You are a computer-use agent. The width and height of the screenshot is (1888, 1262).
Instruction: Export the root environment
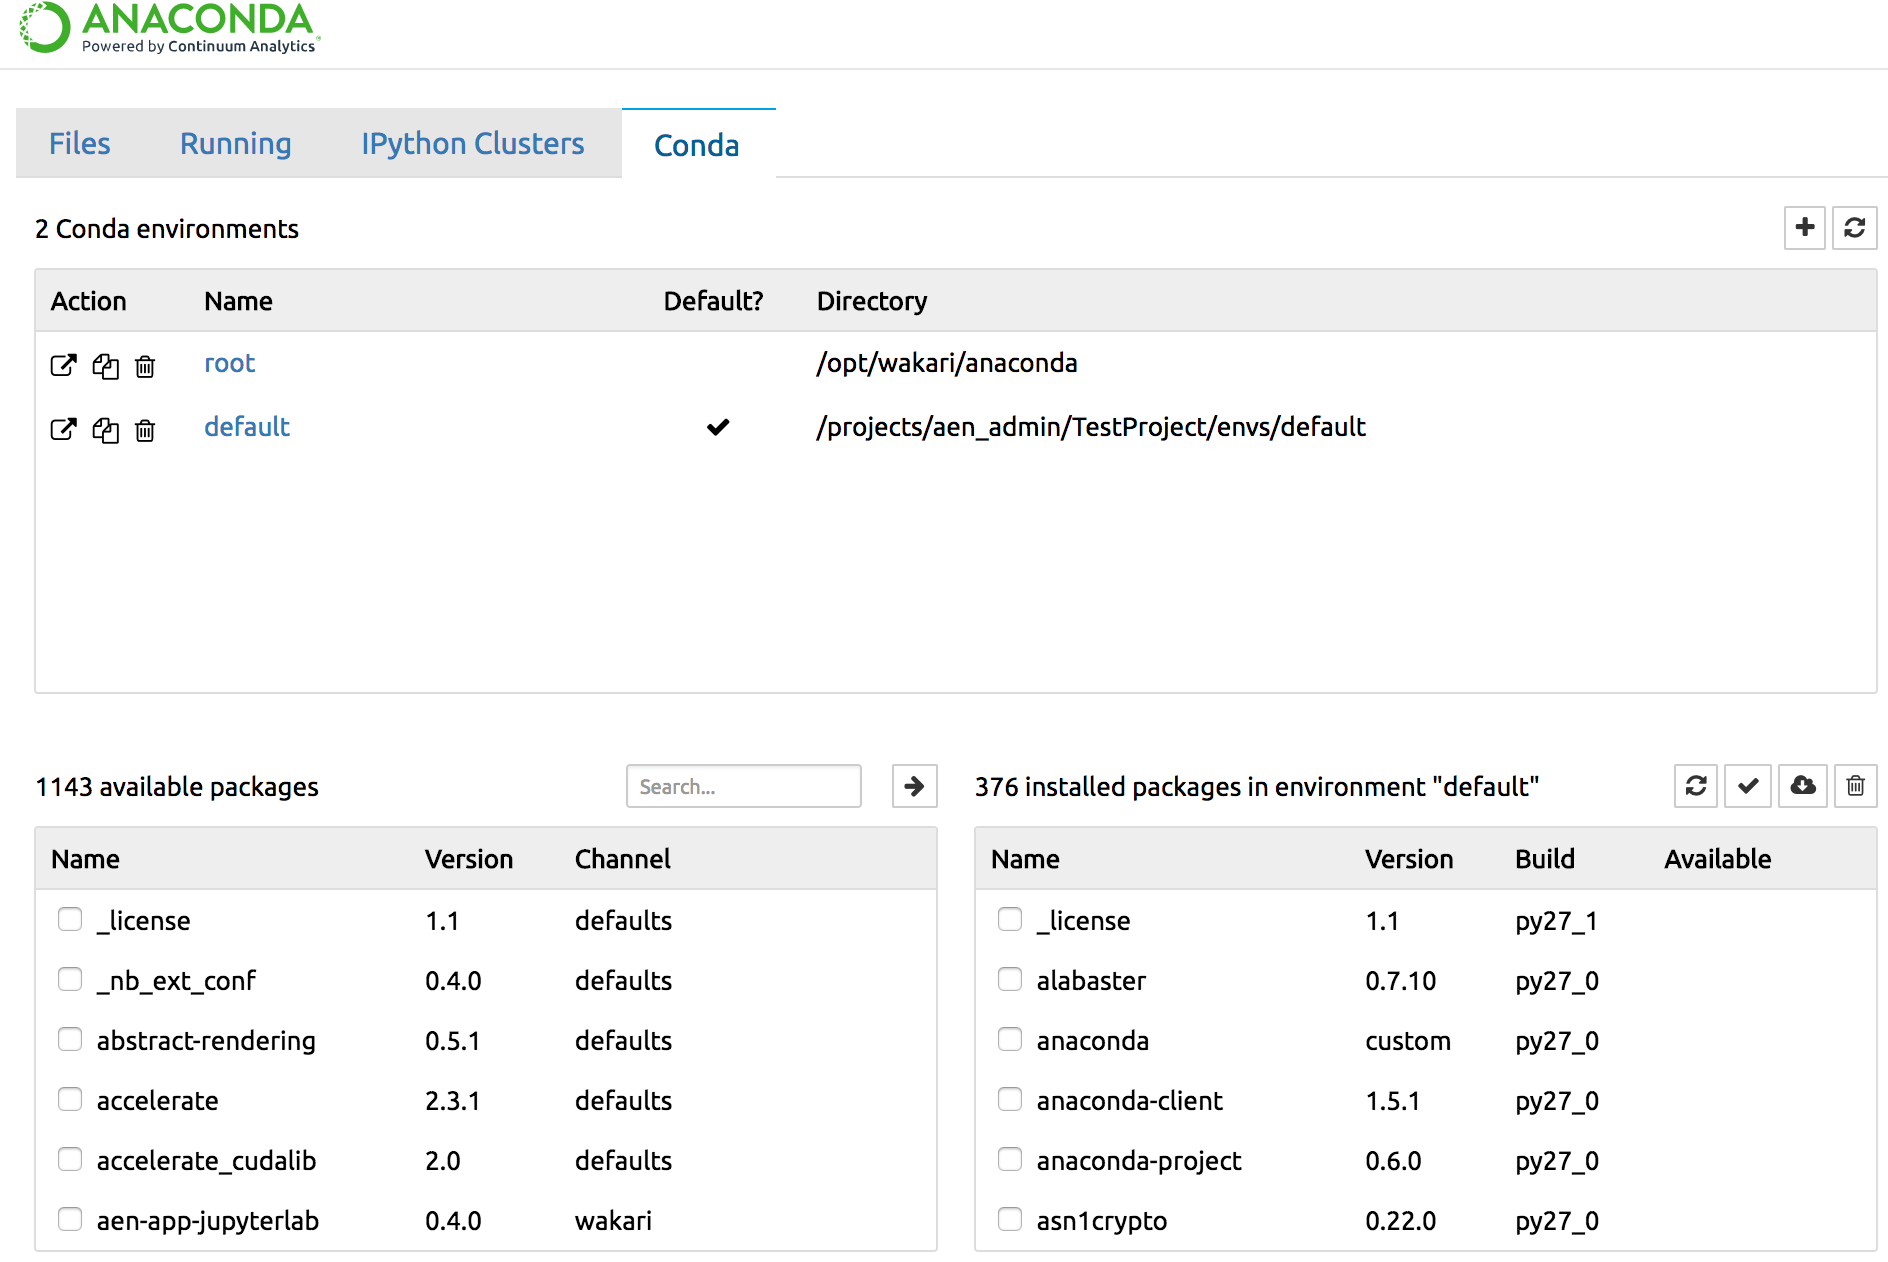(x=63, y=365)
